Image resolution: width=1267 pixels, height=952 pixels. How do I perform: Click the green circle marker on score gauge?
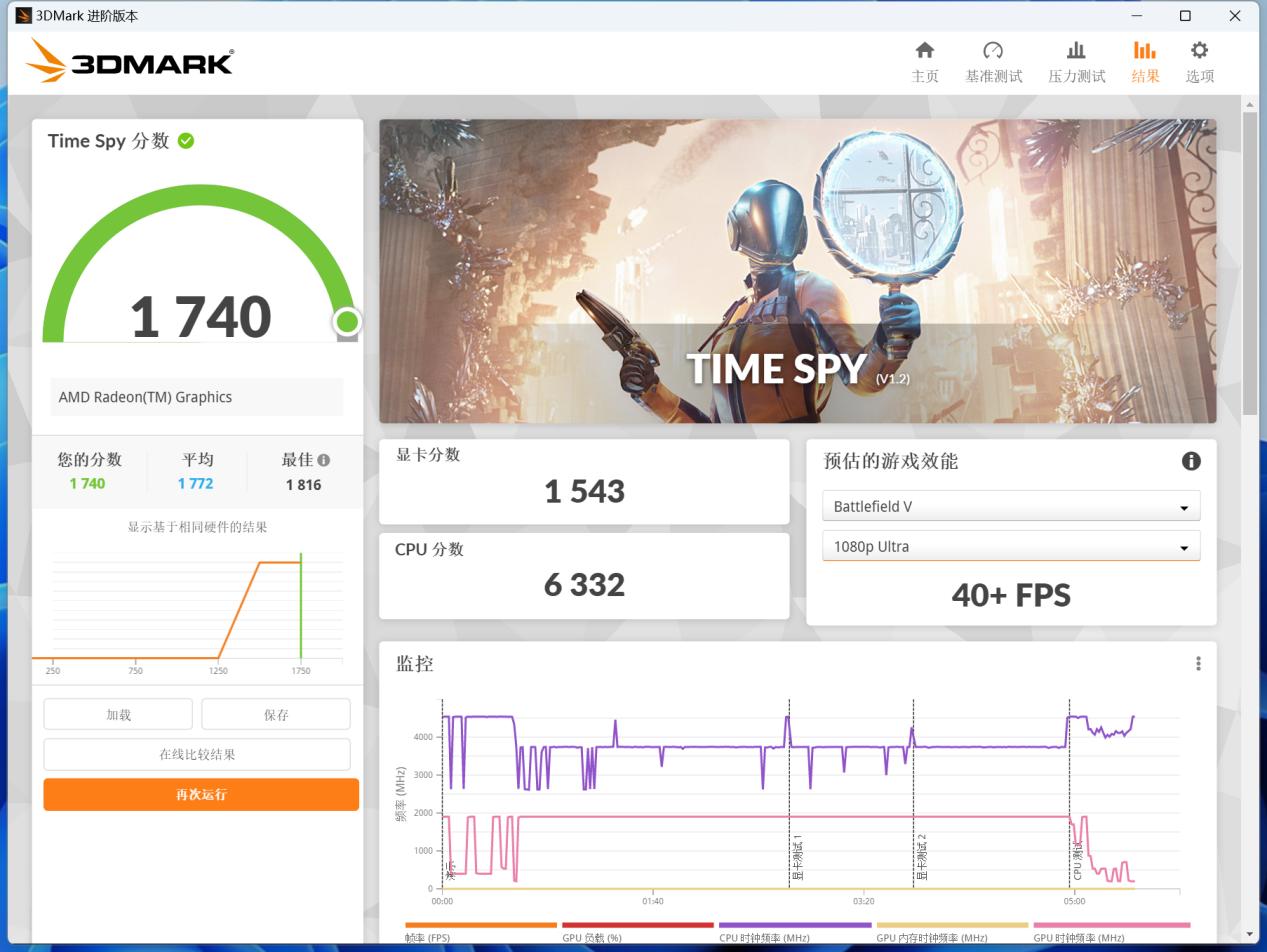pyautogui.click(x=347, y=321)
